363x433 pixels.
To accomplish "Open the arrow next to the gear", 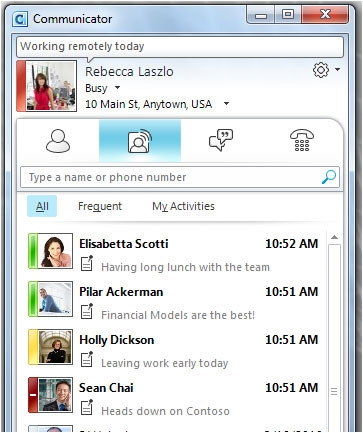I will (x=337, y=69).
